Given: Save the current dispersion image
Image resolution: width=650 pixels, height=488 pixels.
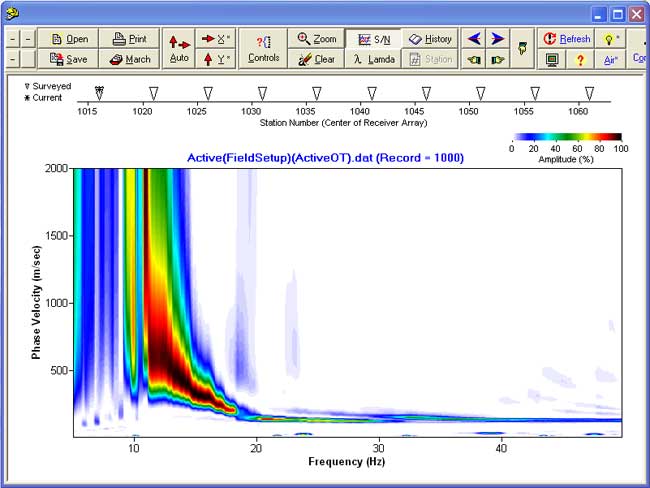Looking at the screenshot, I should point(68,59).
